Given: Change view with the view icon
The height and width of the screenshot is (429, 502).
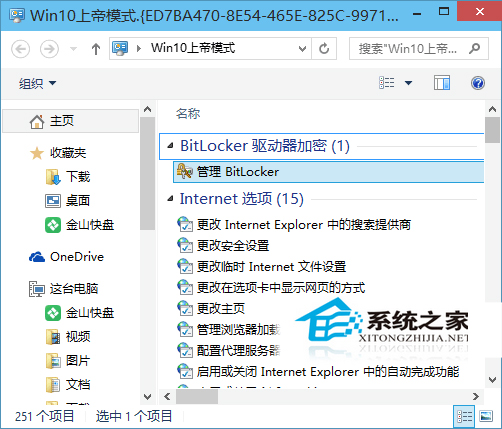Looking at the screenshot, I should (387, 83).
